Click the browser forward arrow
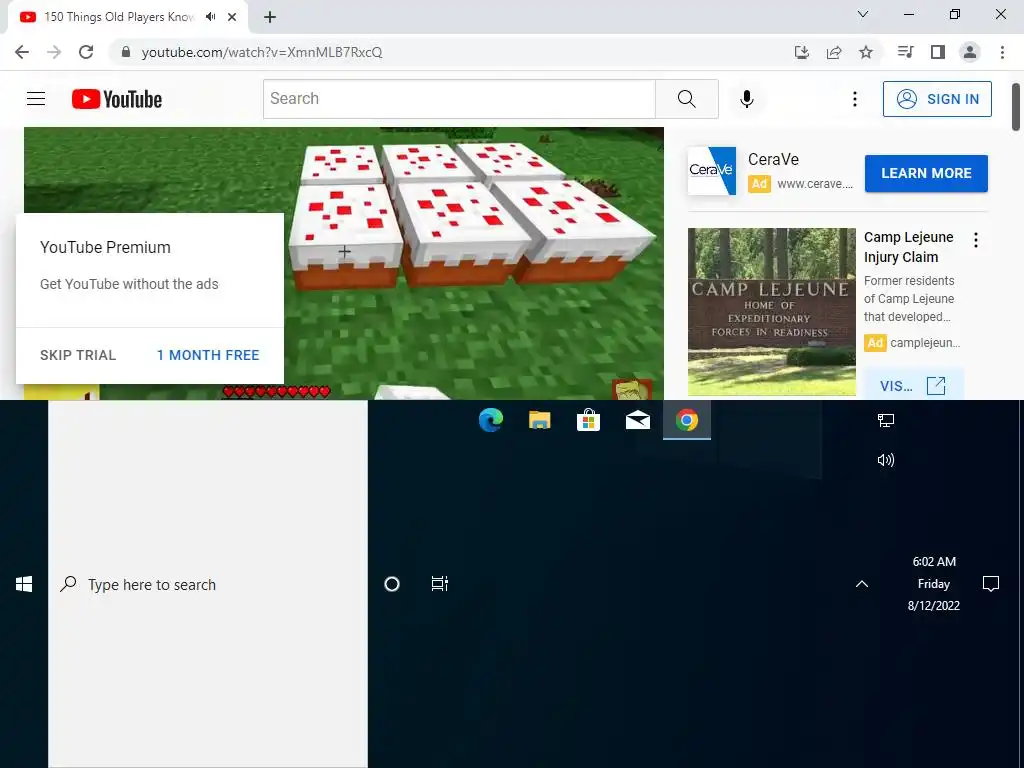1024x768 pixels. point(54,52)
